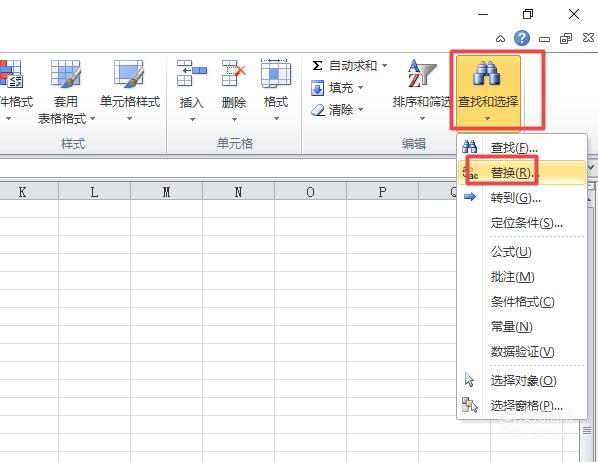This screenshot has width=598, height=462.
Task: Click the Delete cells icon
Action: [234, 73]
